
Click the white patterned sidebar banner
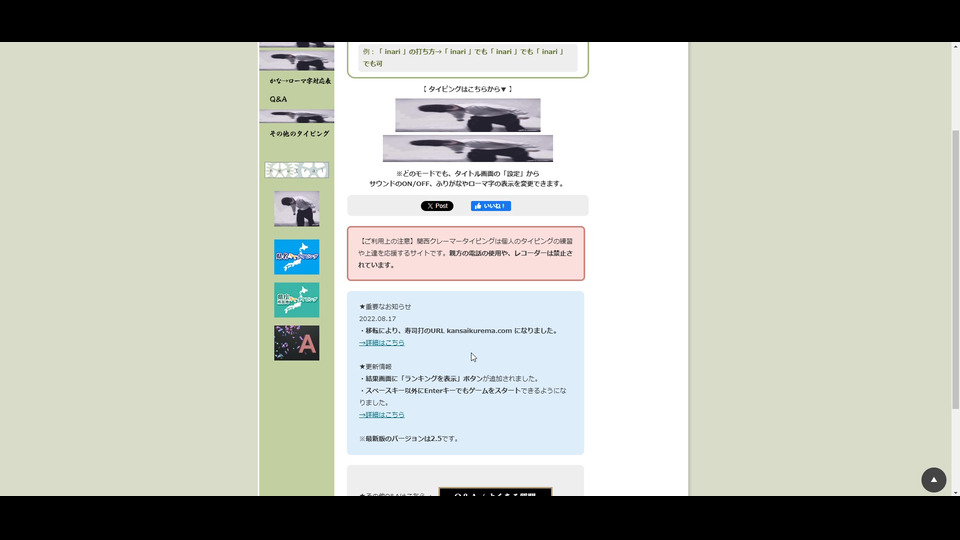[x=297, y=170]
